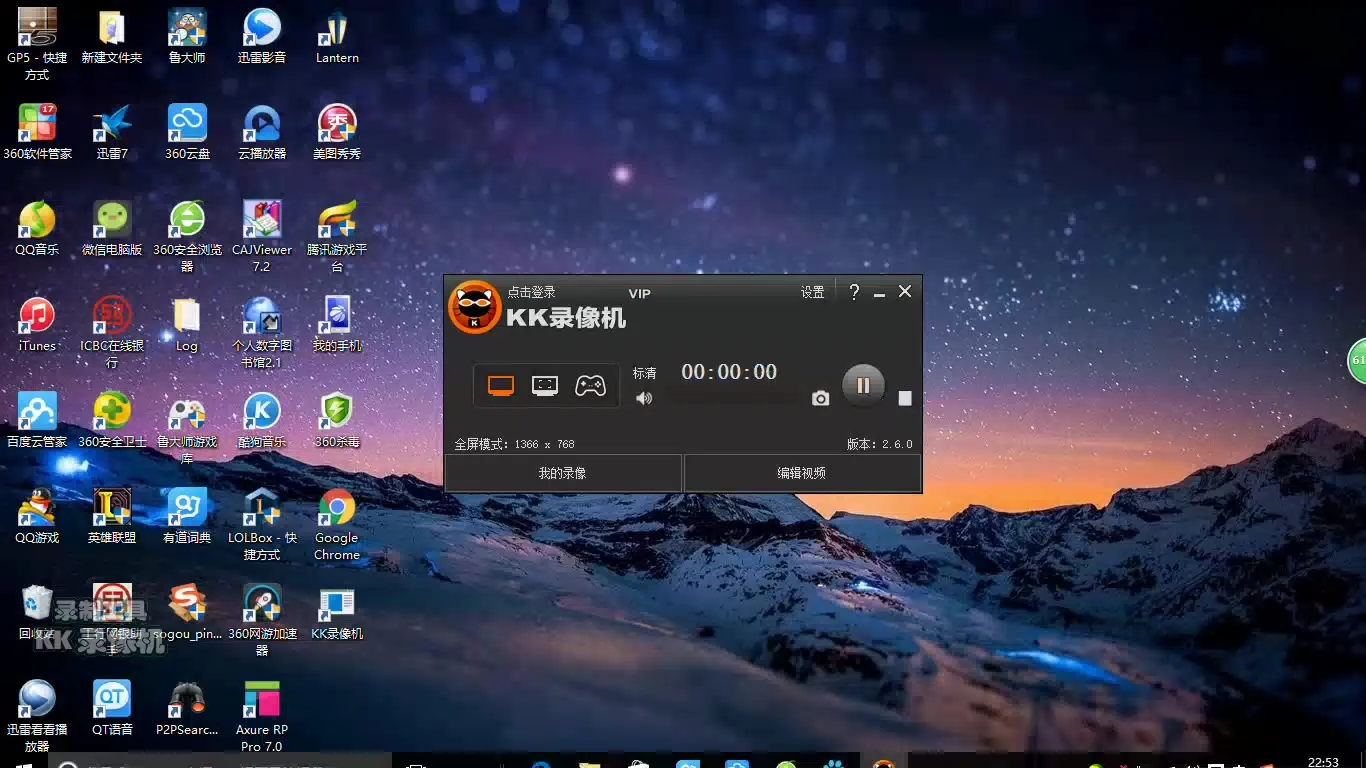Select the 迅雷影音 desktop icon

pos(262,36)
